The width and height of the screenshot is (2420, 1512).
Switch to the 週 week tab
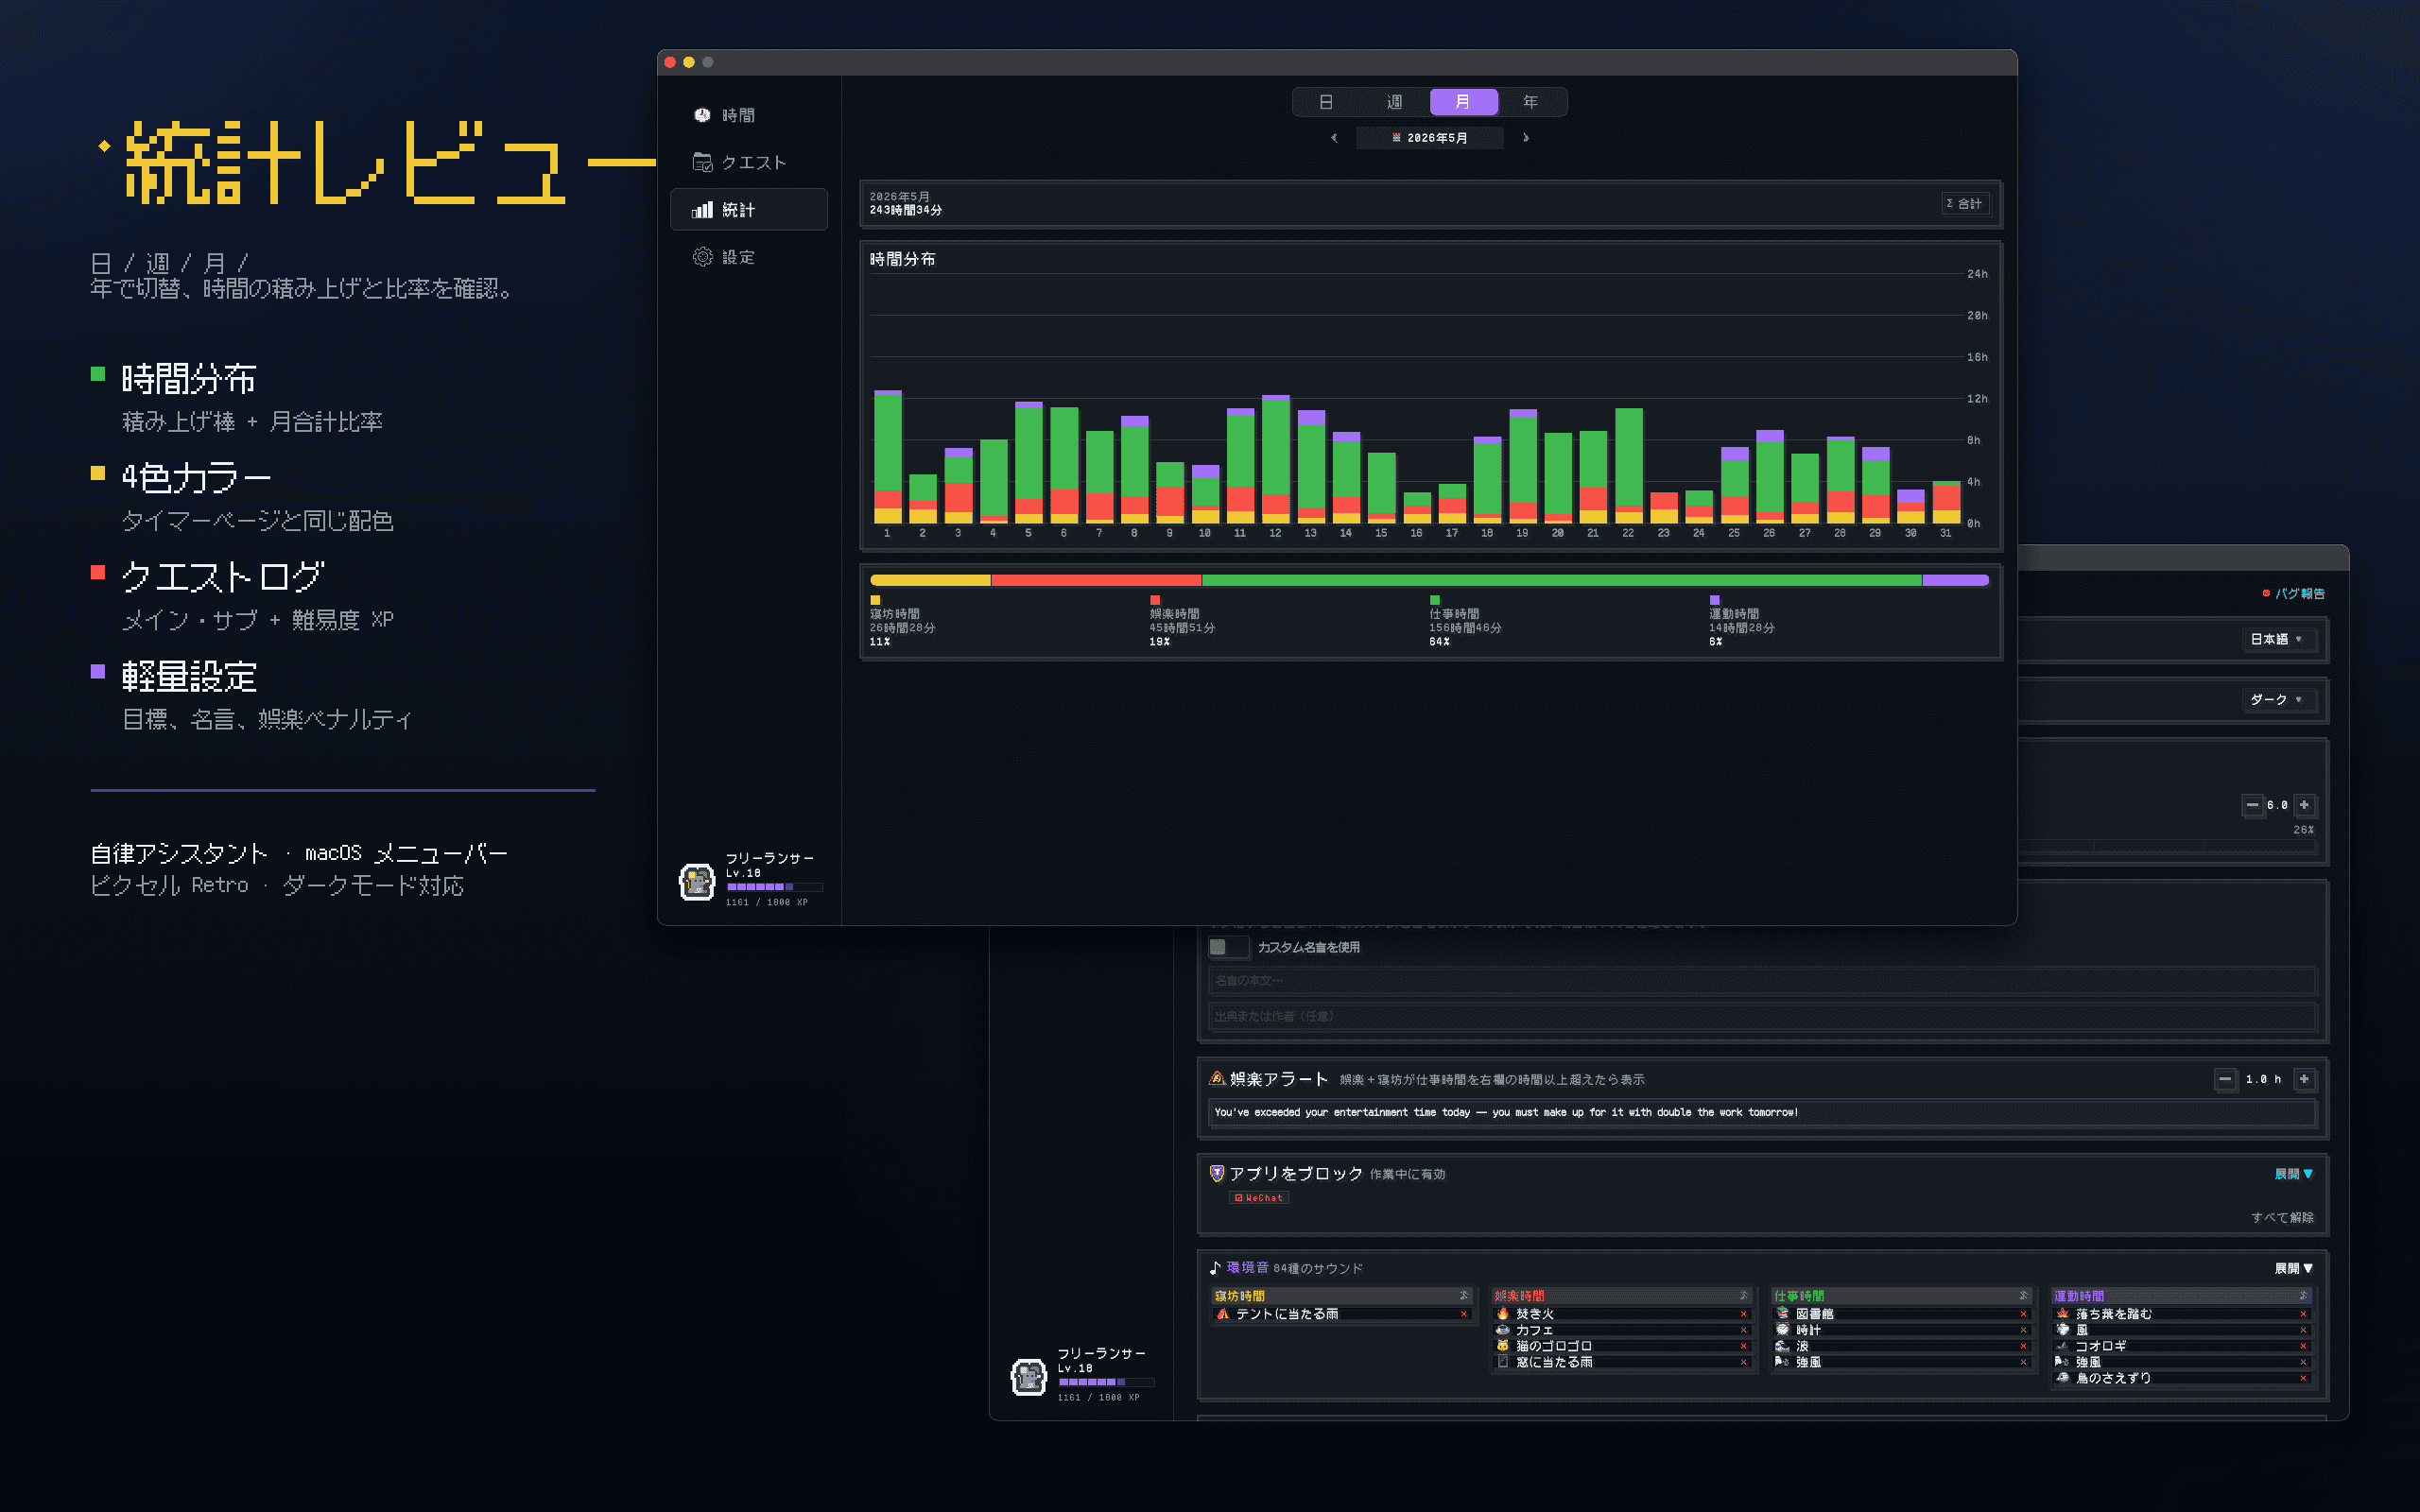1394,102
